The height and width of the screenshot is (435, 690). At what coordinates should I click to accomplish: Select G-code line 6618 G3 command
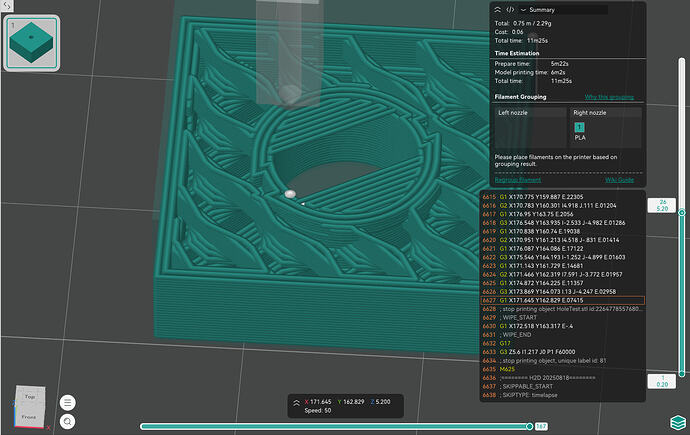click(562, 223)
